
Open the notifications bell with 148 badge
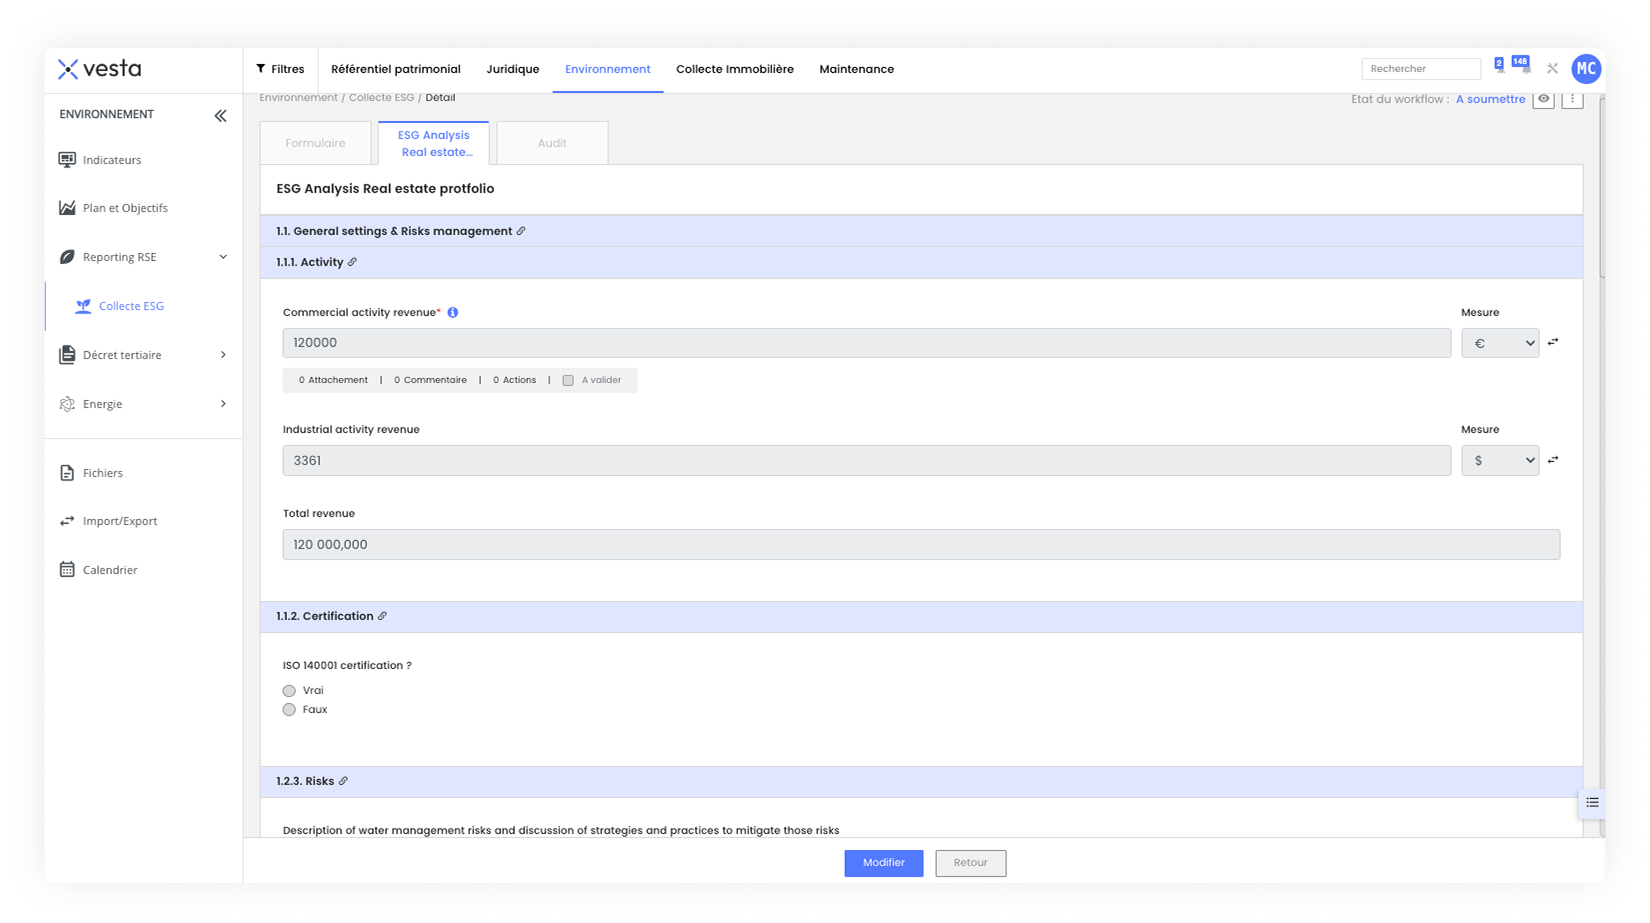(1524, 68)
